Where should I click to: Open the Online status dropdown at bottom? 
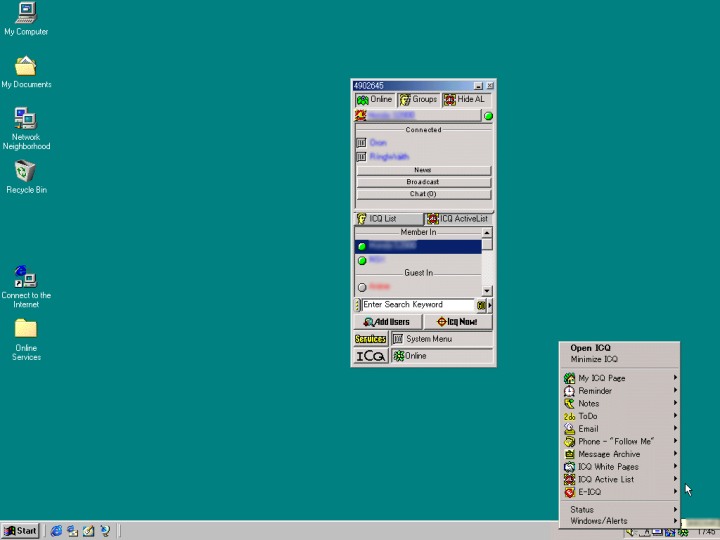tap(440, 356)
